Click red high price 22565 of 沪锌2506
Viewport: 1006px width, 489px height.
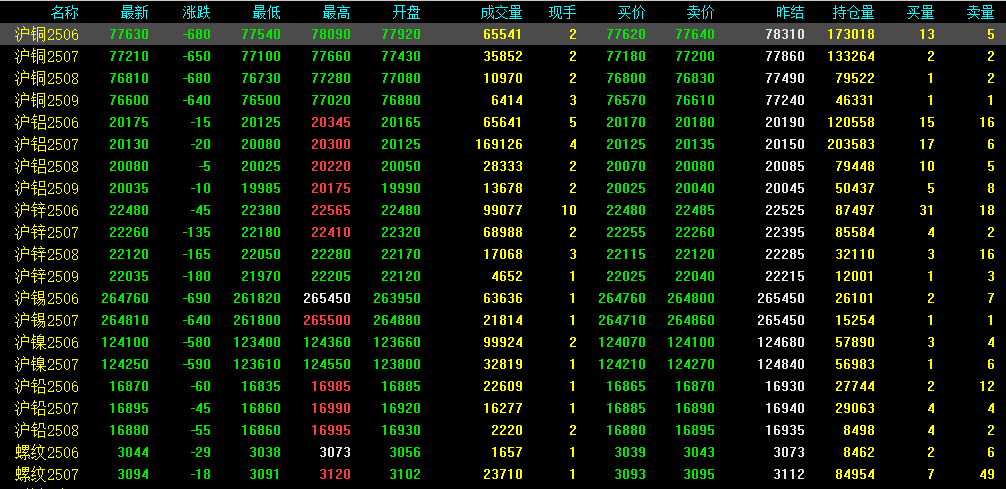point(331,210)
